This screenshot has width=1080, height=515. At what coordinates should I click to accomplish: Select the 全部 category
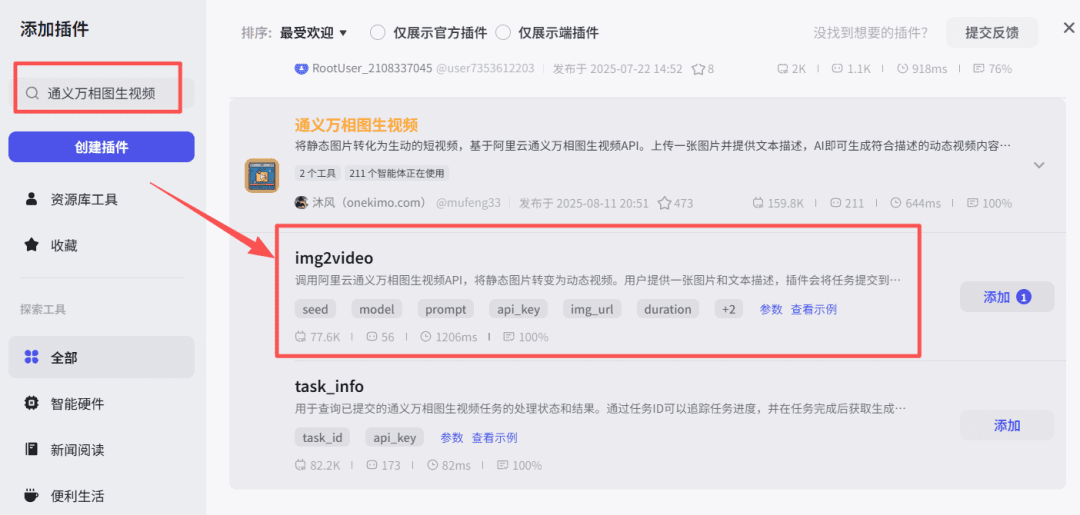[x=101, y=357]
